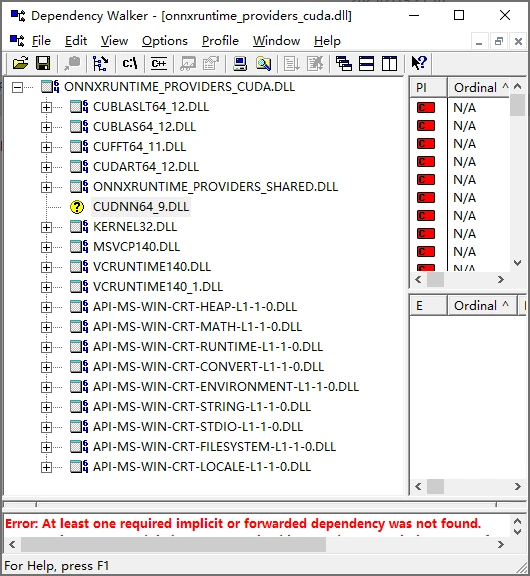
Task: Expand the API-MS-WIN-CRT-HEAP-L1-1-0.DLL node
Action: [x=46, y=307]
